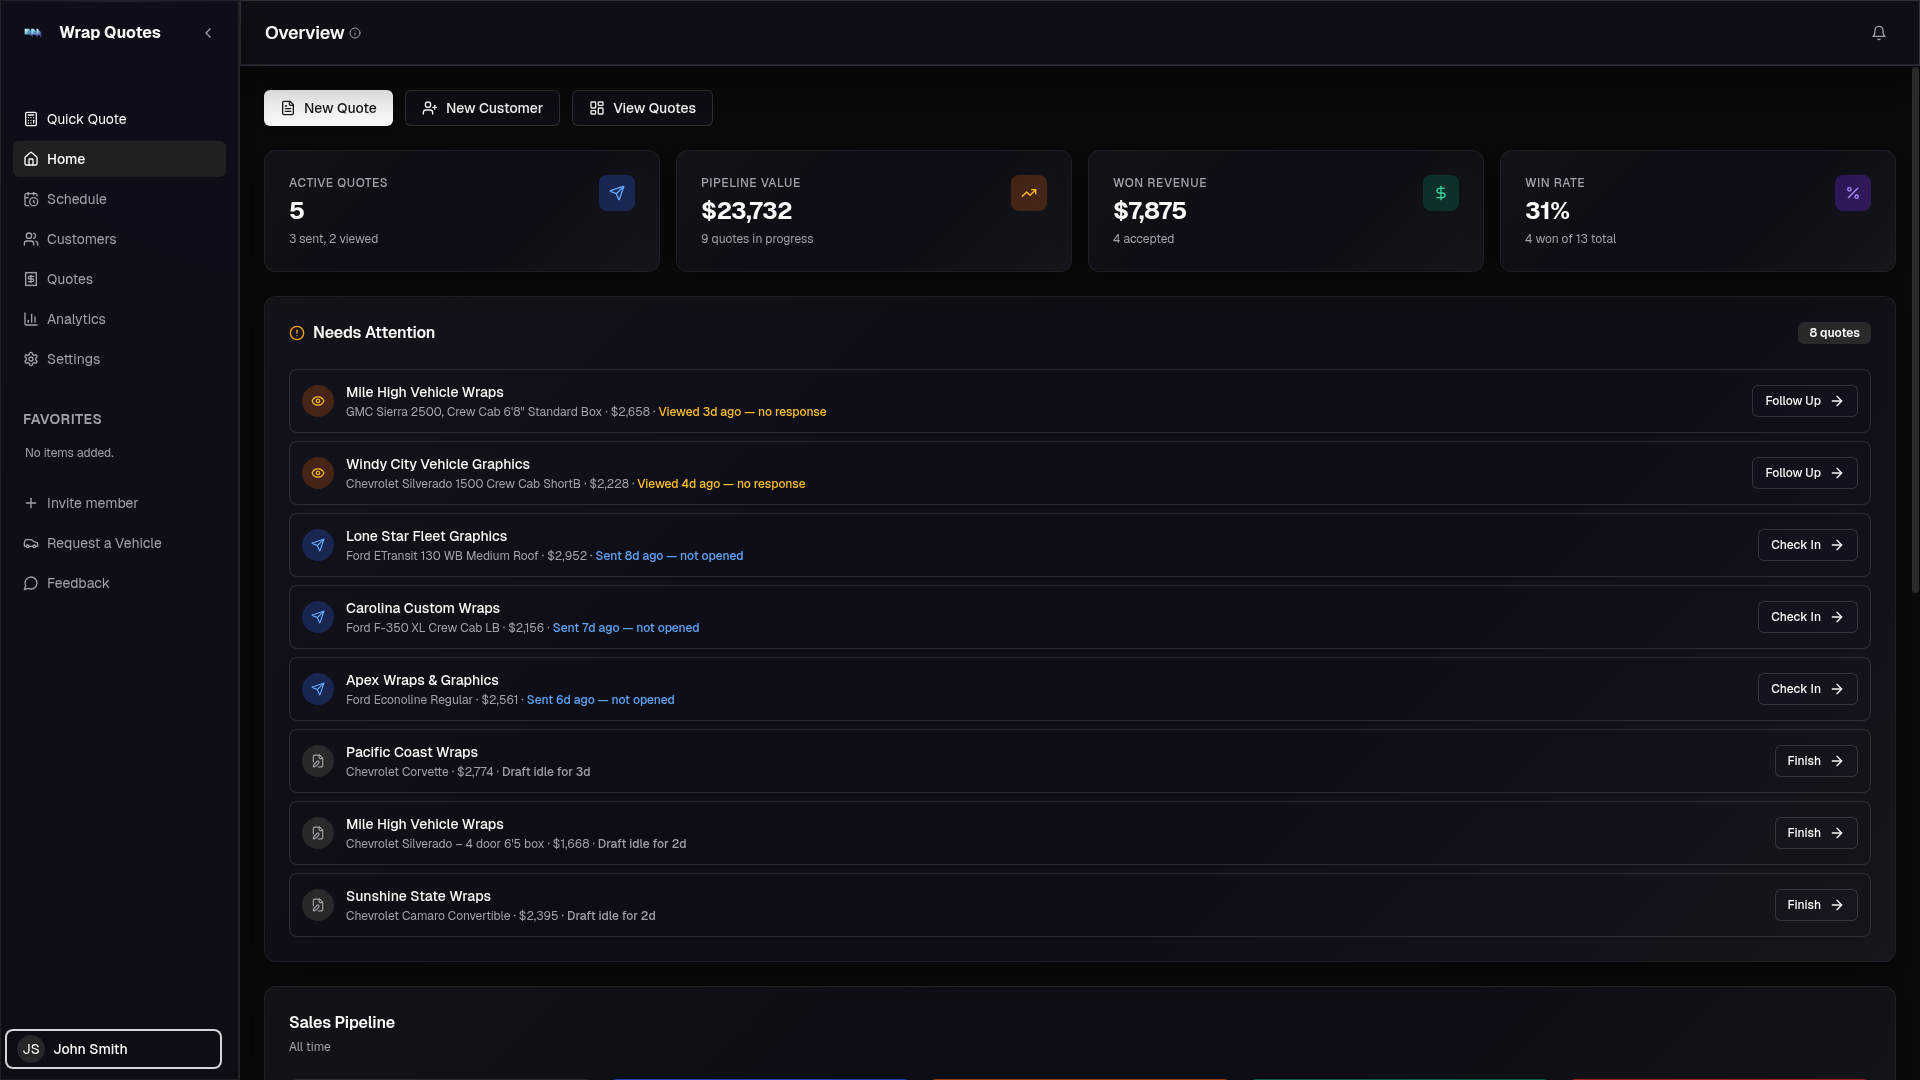Click the notification bell icon
The height and width of the screenshot is (1080, 1920).
(x=1878, y=33)
